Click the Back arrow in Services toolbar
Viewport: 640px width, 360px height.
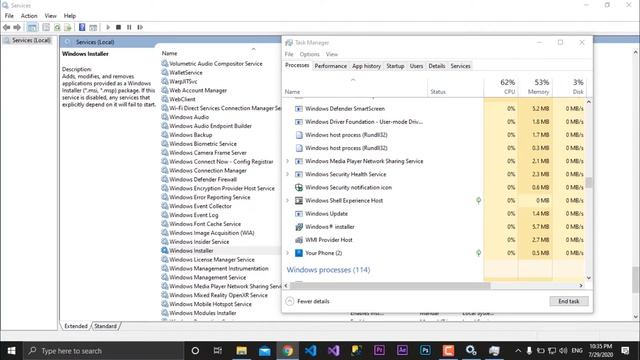[x=6, y=27]
